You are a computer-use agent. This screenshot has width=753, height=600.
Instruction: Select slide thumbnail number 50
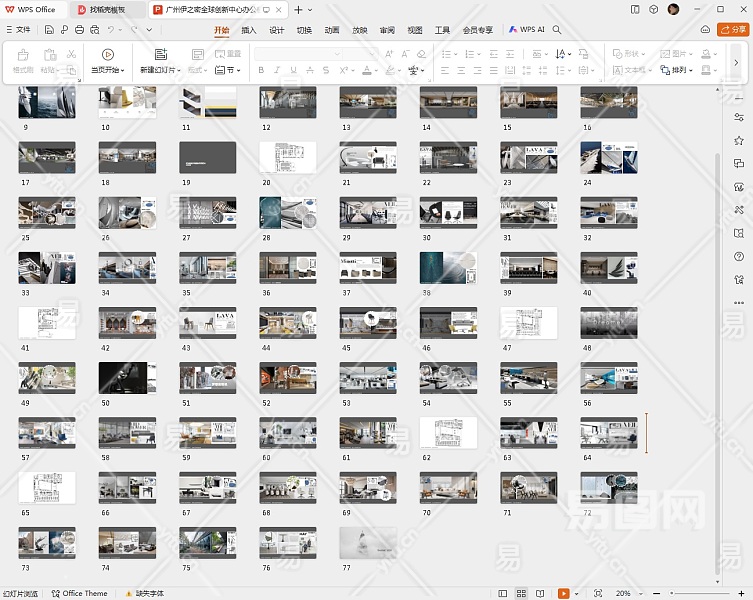(x=127, y=377)
